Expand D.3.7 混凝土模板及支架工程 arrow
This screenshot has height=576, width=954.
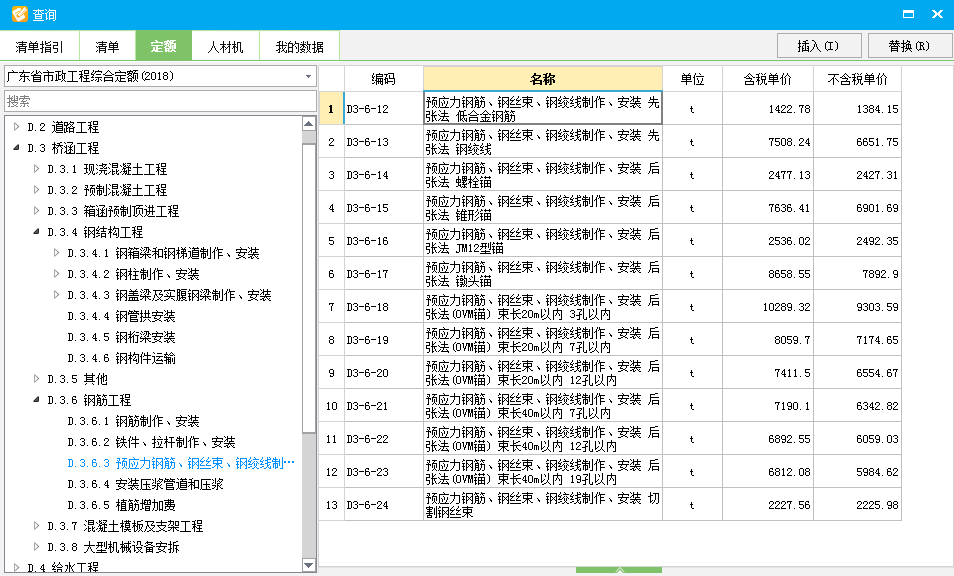click(37, 526)
